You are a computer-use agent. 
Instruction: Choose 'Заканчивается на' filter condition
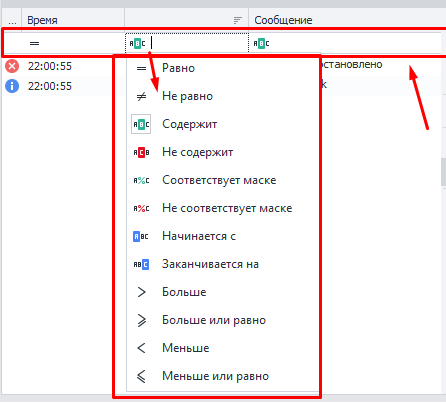(x=223, y=264)
